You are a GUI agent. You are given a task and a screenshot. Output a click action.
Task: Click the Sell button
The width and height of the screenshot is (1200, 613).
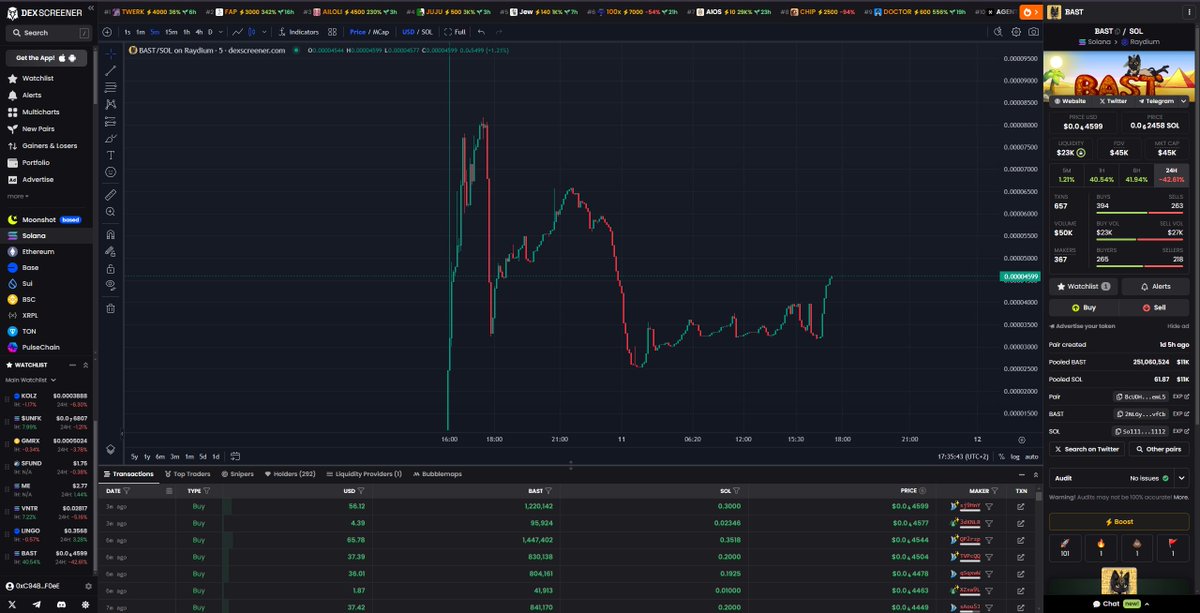coord(1156,308)
